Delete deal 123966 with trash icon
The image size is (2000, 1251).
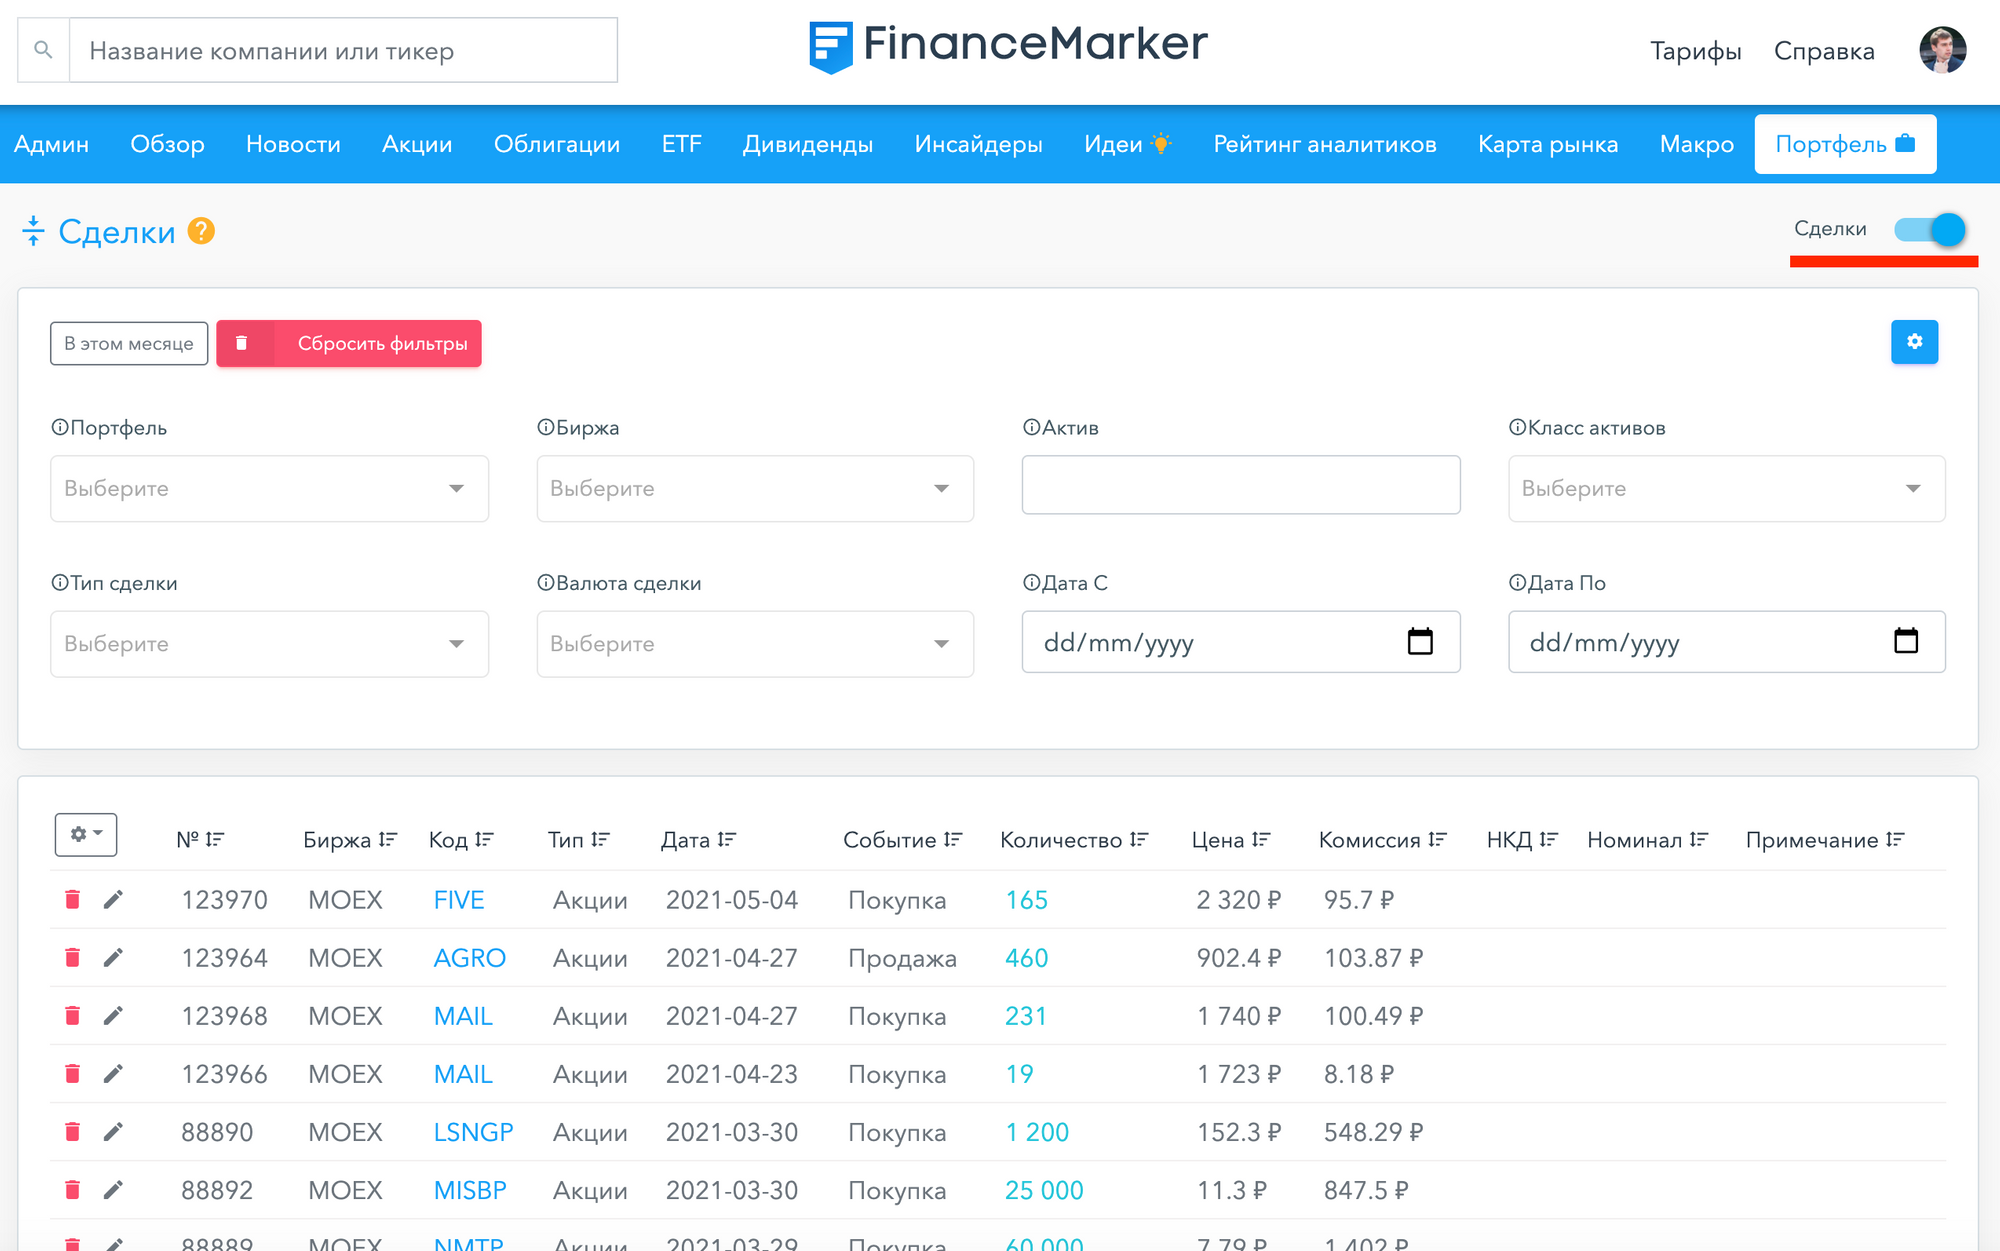click(72, 1073)
